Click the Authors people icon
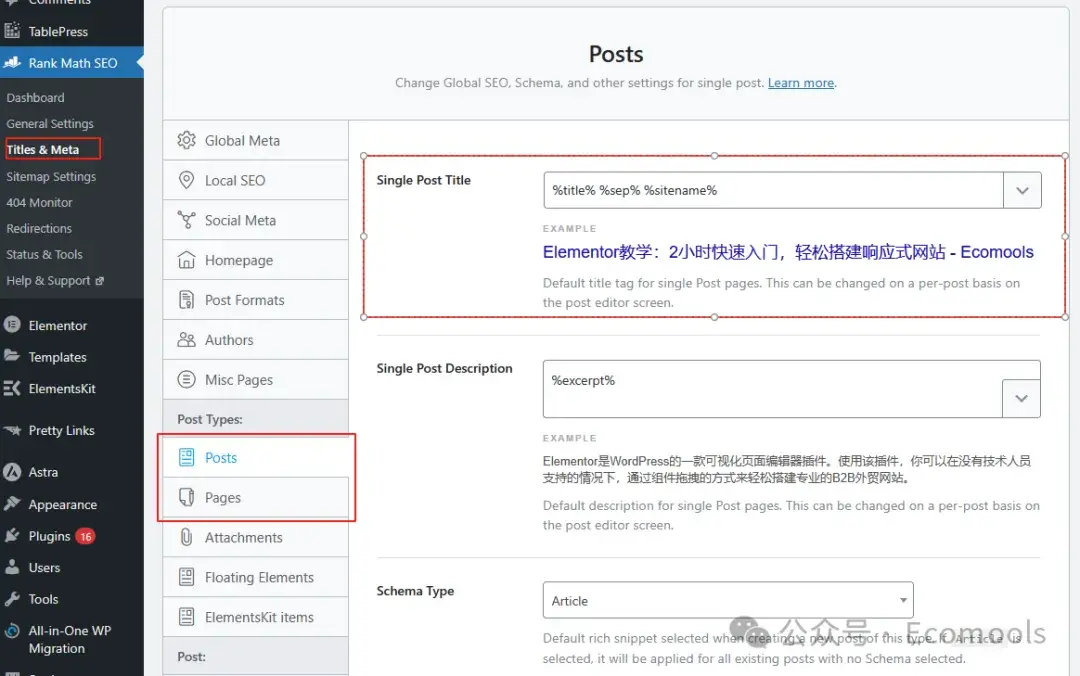This screenshot has height=676, width=1080. click(186, 341)
